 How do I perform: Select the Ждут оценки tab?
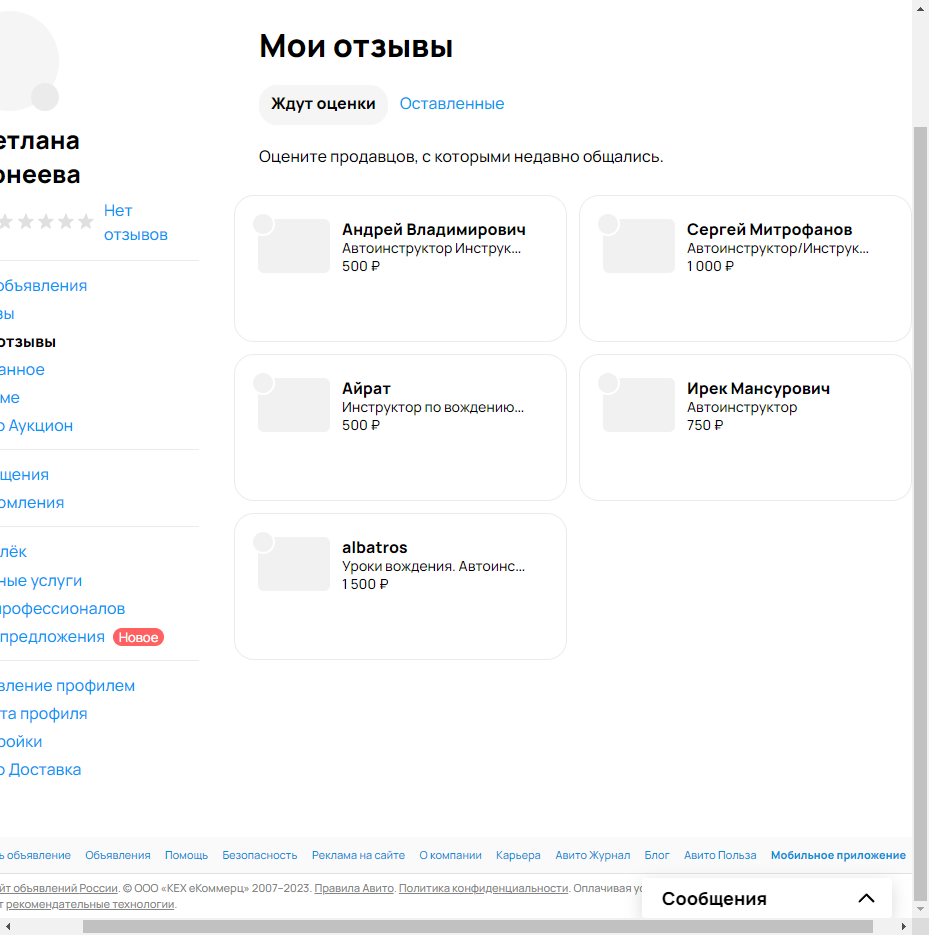[x=323, y=104]
